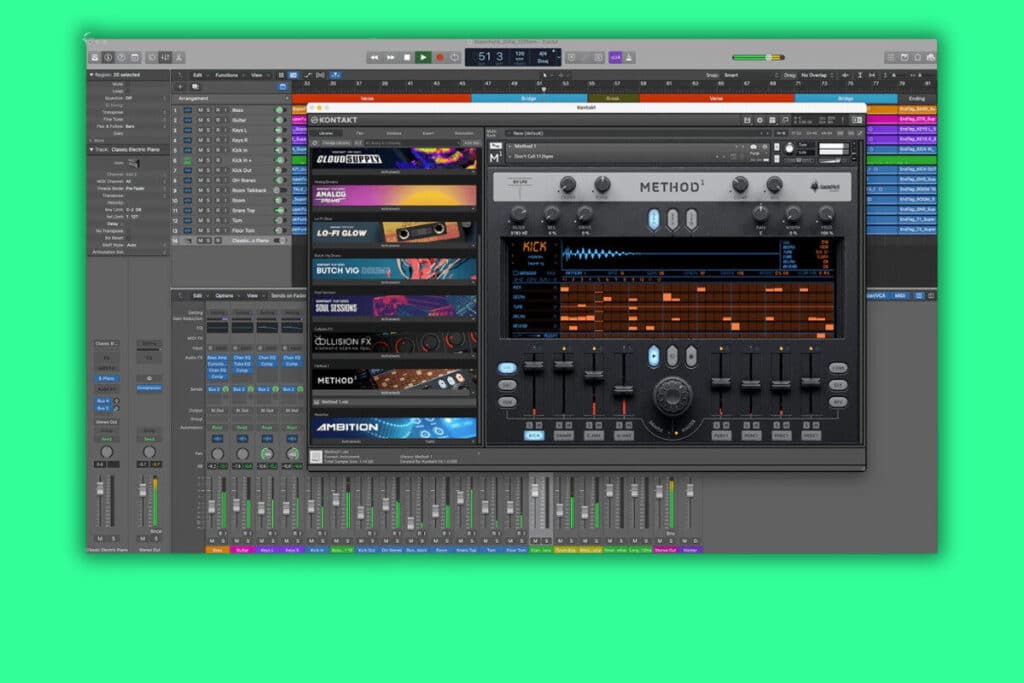Fast-forward the playhead
The image size is (1024, 683).
[391, 57]
